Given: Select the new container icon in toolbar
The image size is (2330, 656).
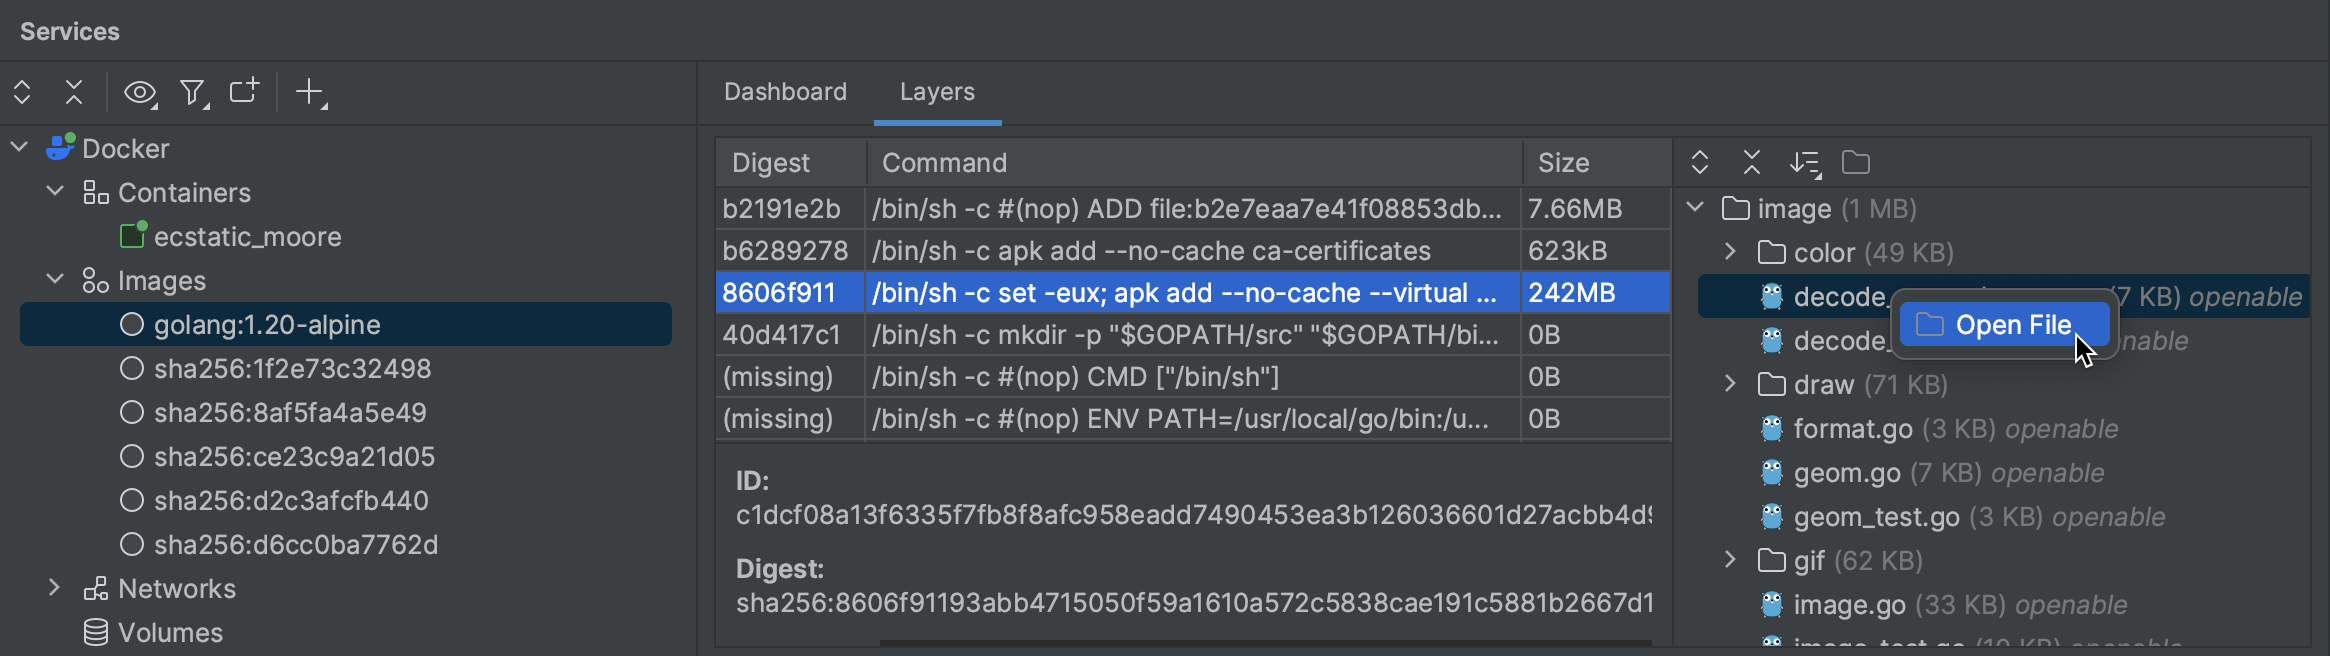Looking at the screenshot, I should click(243, 92).
